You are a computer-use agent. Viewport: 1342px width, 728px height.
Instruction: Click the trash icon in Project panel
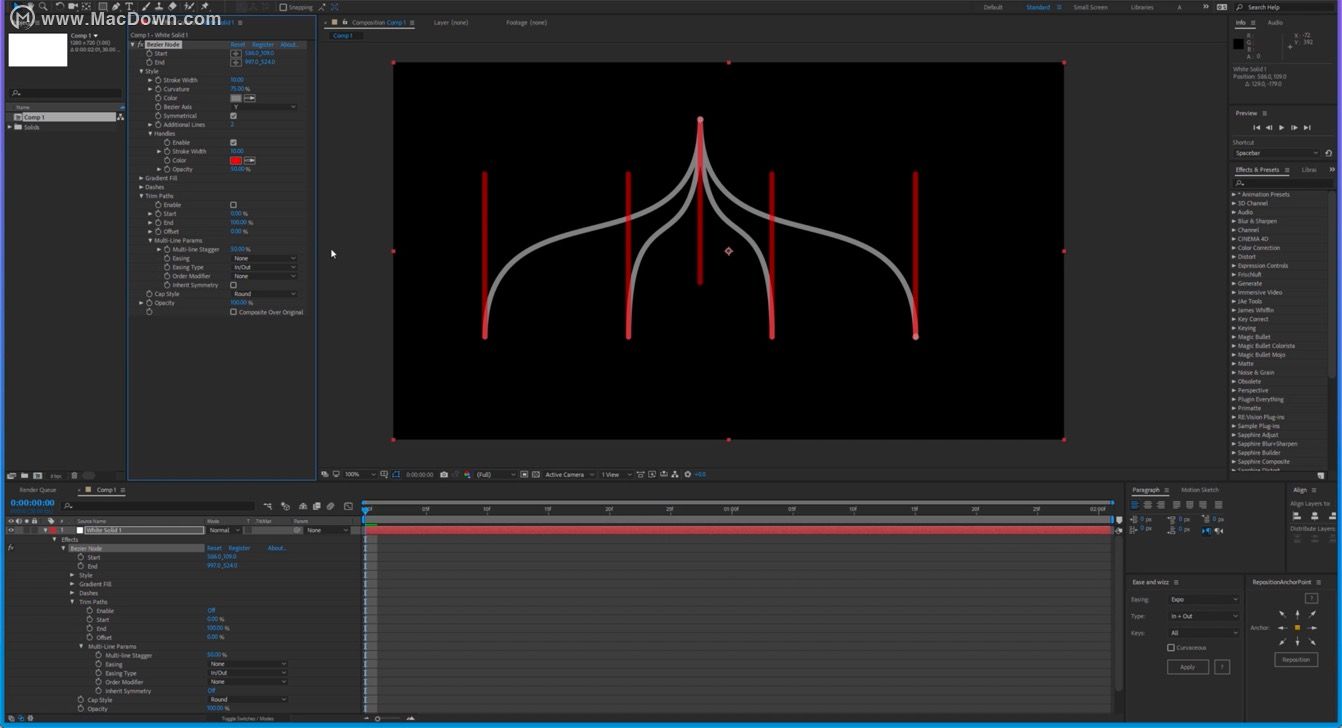[x=74, y=476]
